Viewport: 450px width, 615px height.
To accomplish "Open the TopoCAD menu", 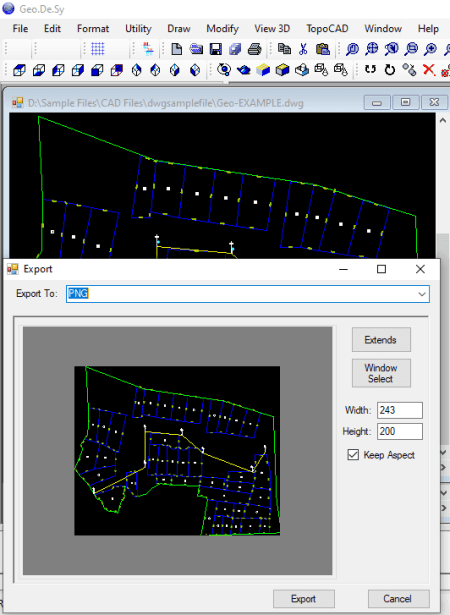I will pyautogui.click(x=327, y=29).
